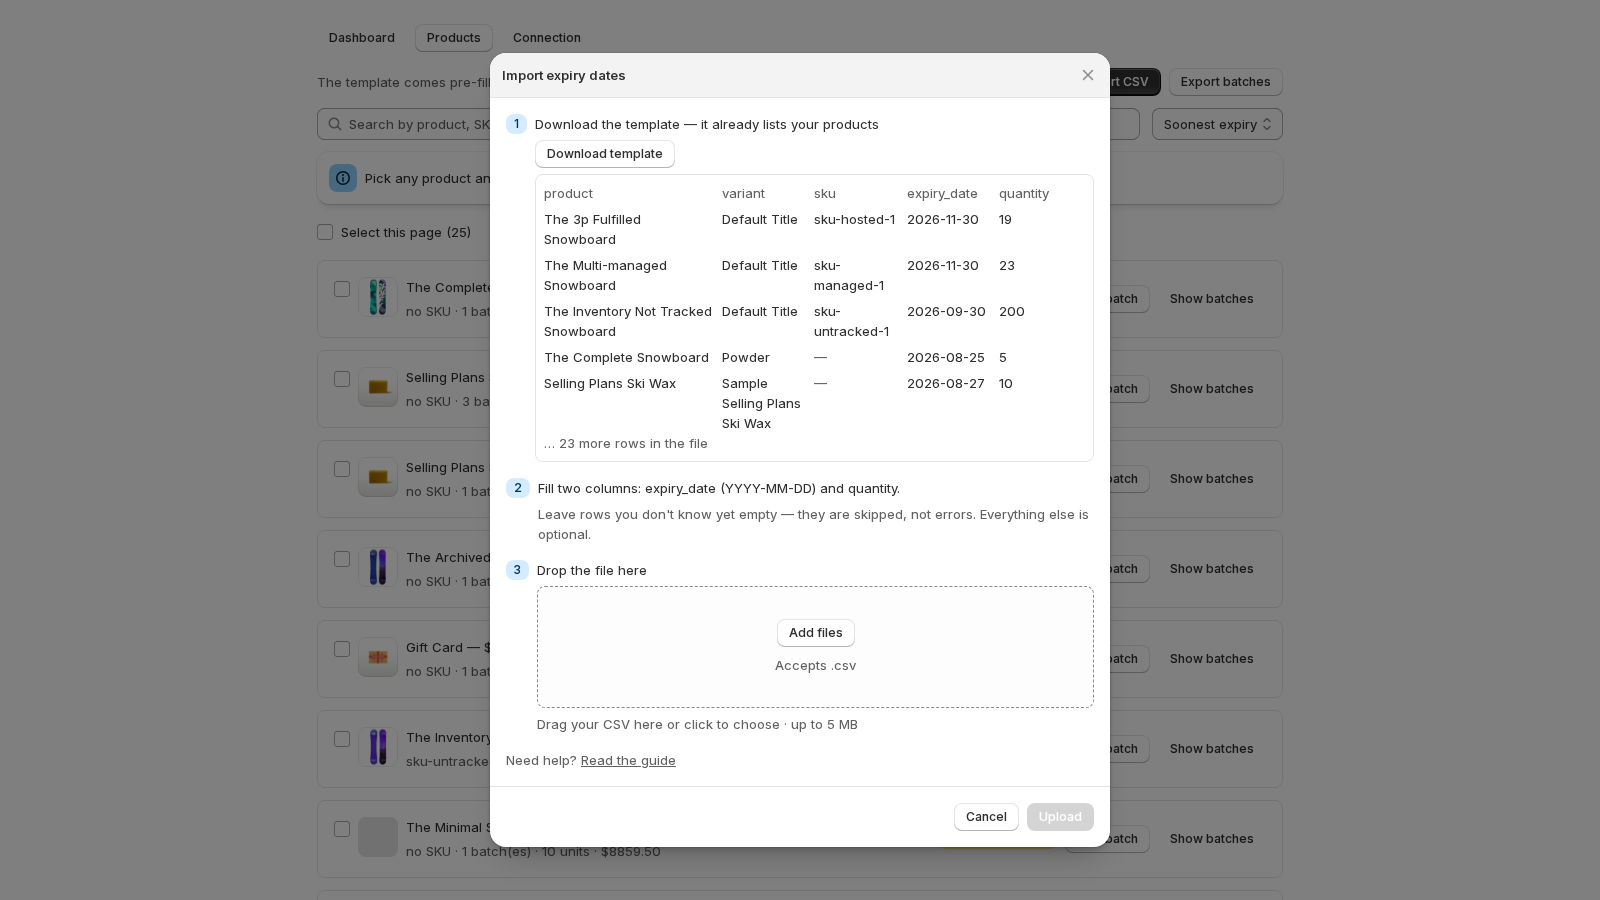1600x900 pixels.
Task: Click Export batches button
Action: tap(1226, 82)
